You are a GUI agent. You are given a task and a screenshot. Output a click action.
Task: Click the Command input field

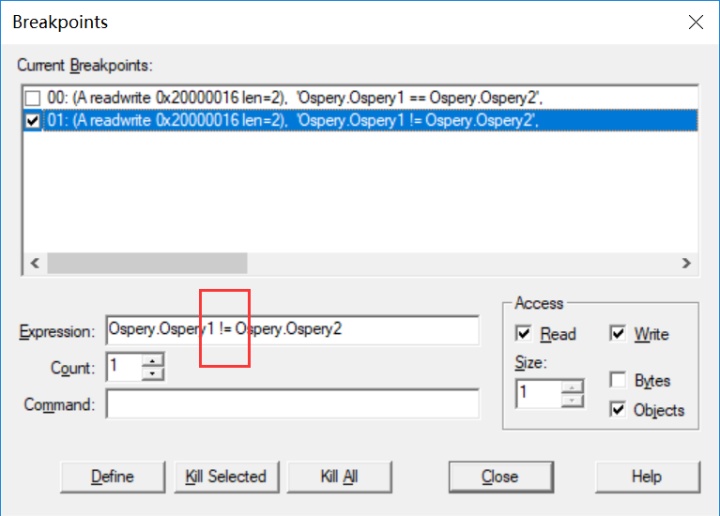point(292,404)
